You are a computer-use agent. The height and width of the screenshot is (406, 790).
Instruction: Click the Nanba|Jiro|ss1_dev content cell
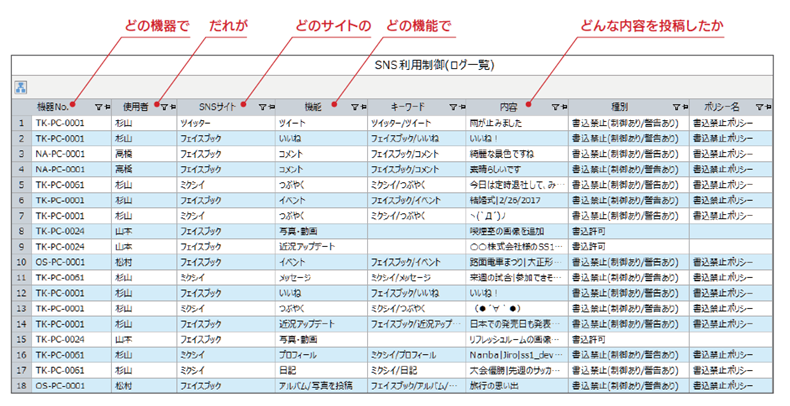515,355
